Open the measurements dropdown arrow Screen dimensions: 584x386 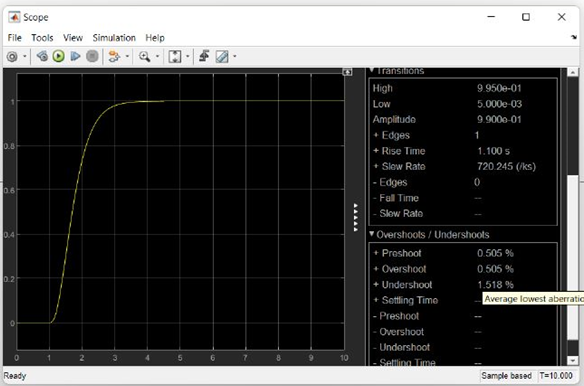click(x=235, y=57)
